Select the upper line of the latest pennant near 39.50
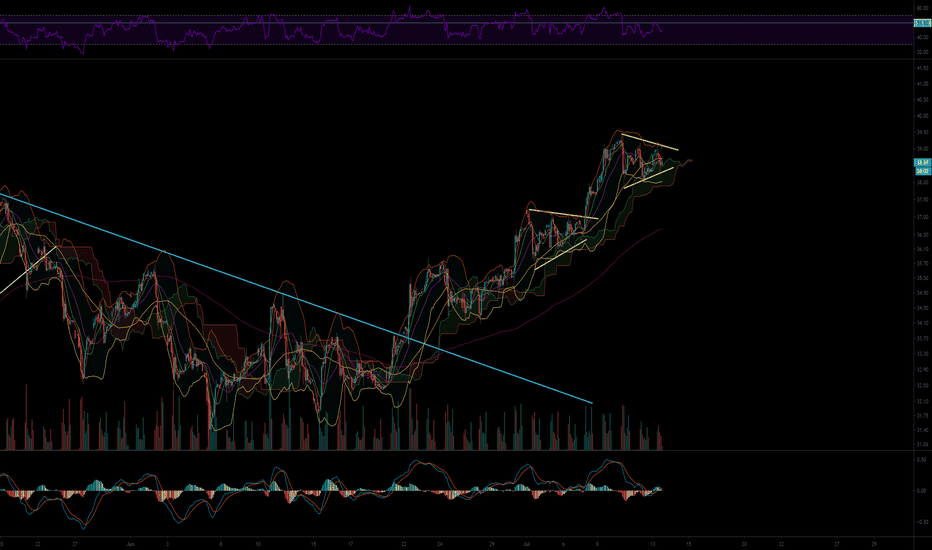 (650, 142)
